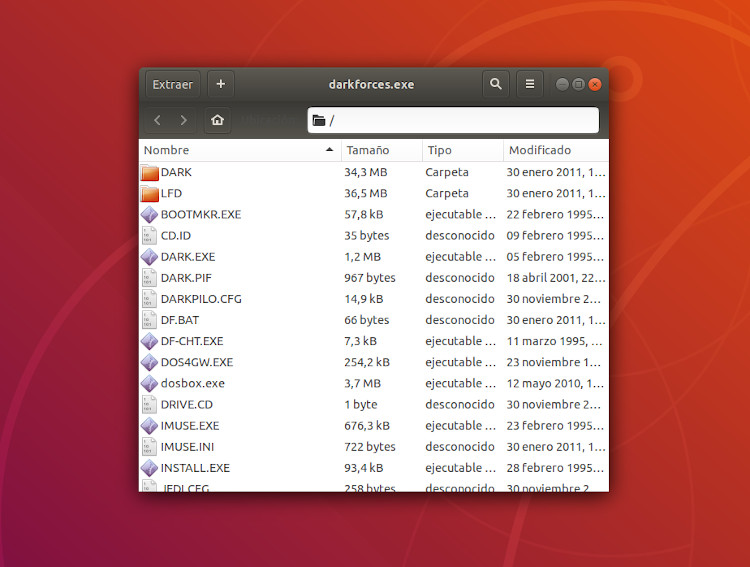Click the 254,2 kB size value
Screen dimensions: 750x567
coord(367,362)
